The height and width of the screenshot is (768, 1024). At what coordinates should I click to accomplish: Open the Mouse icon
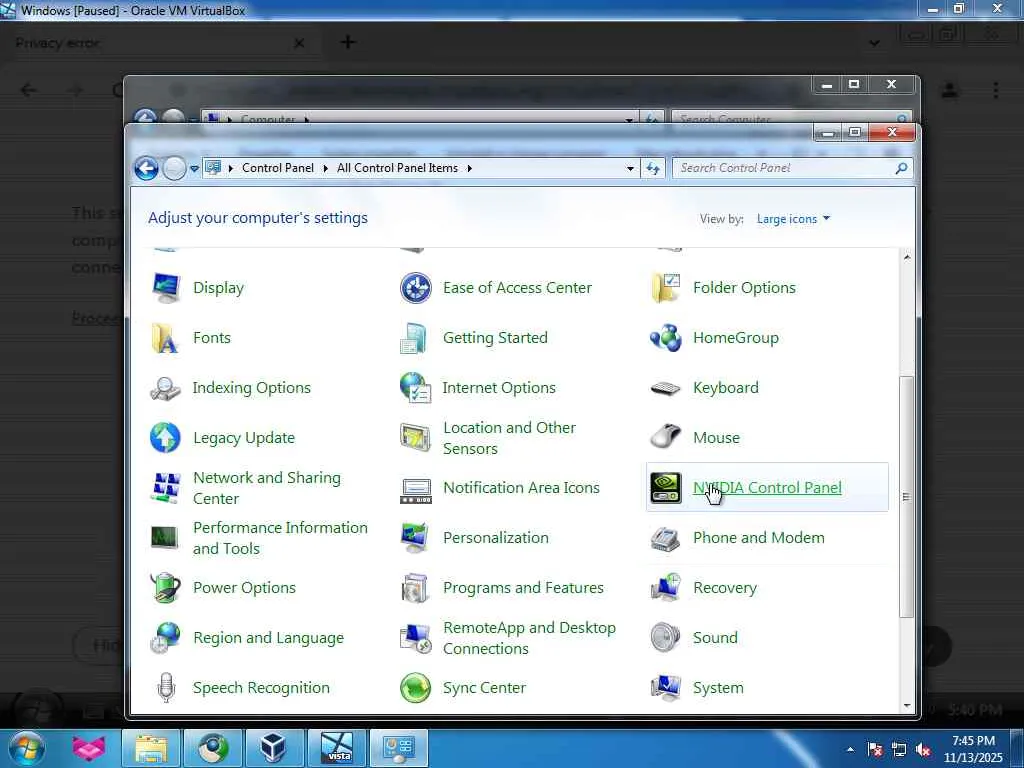click(665, 438)
